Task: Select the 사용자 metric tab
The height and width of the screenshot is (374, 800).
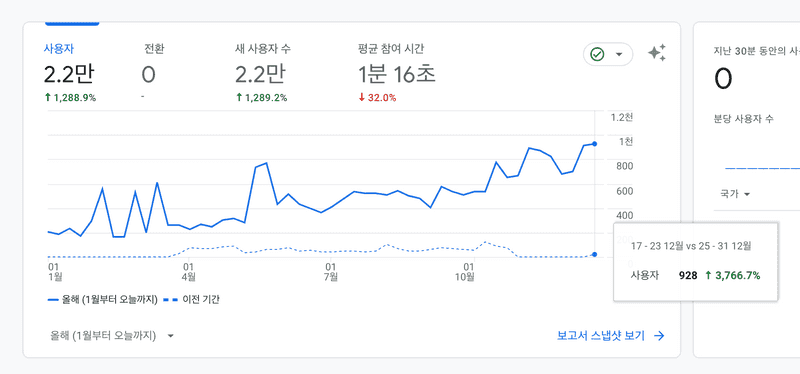Action: [x=69, y=73]
